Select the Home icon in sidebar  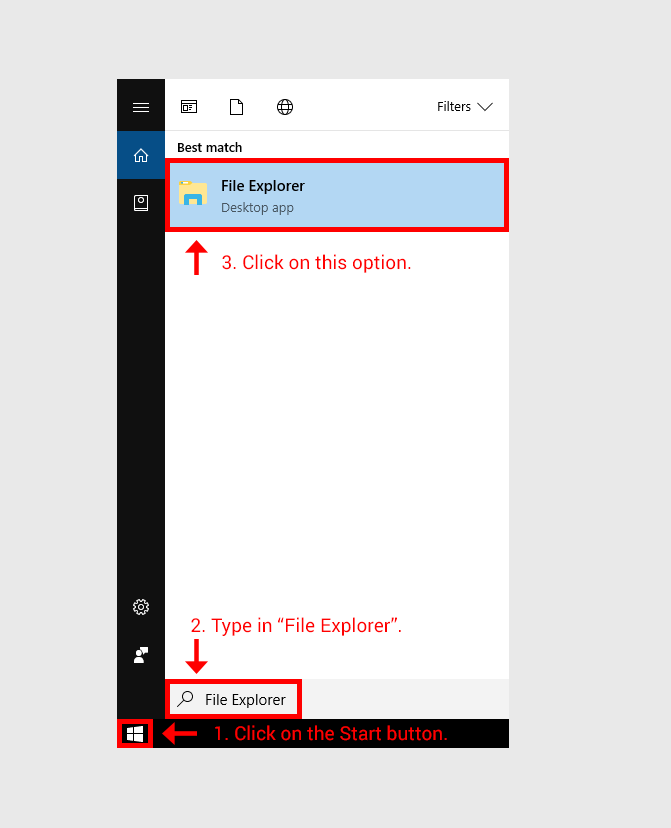[141, 155]
